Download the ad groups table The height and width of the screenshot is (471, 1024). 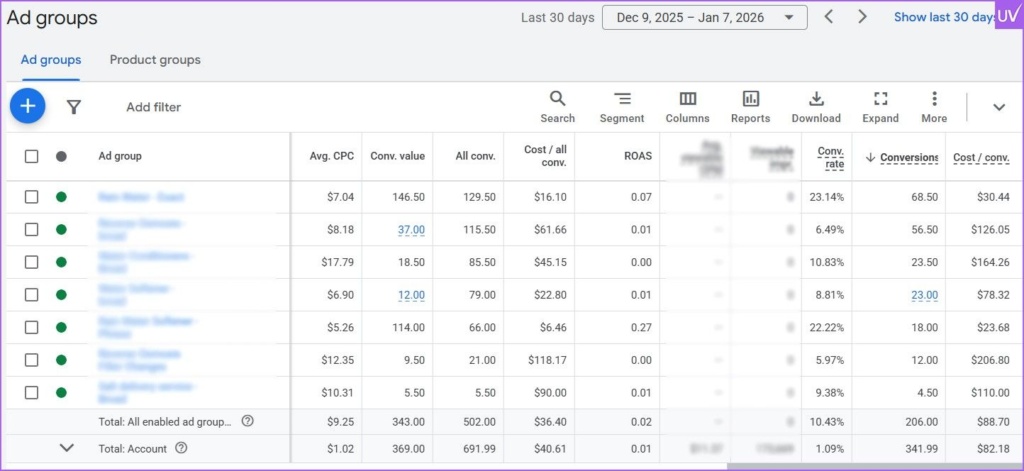(x=816, y=106)
